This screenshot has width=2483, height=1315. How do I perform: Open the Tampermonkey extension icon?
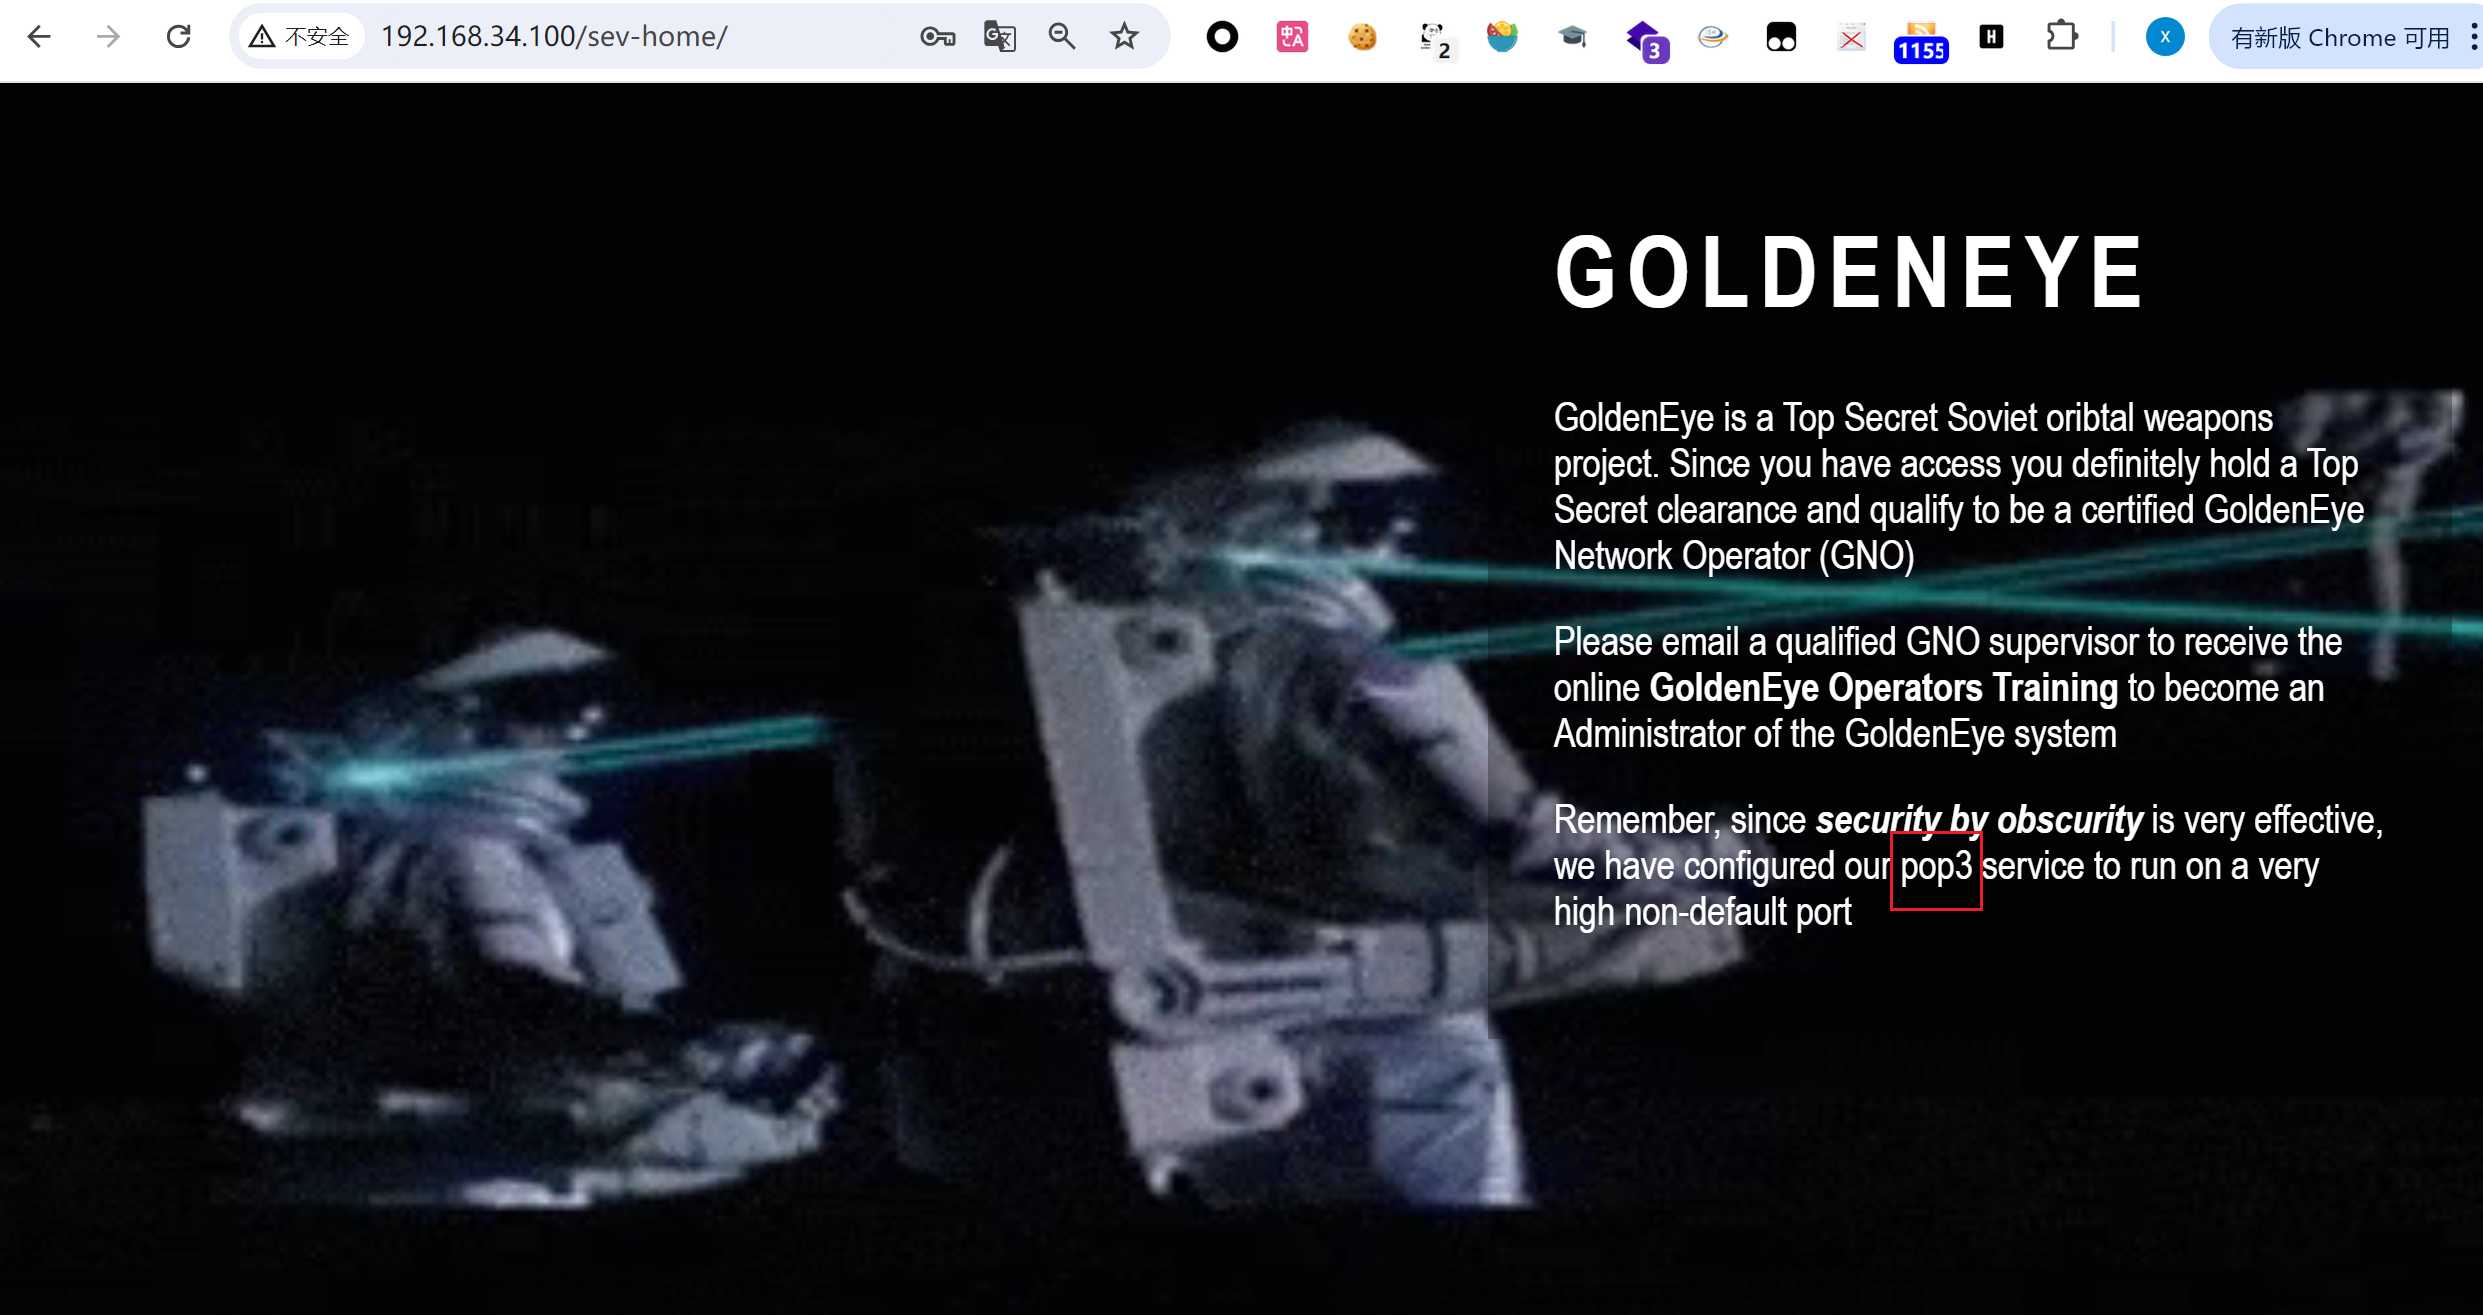[1781, 37]
